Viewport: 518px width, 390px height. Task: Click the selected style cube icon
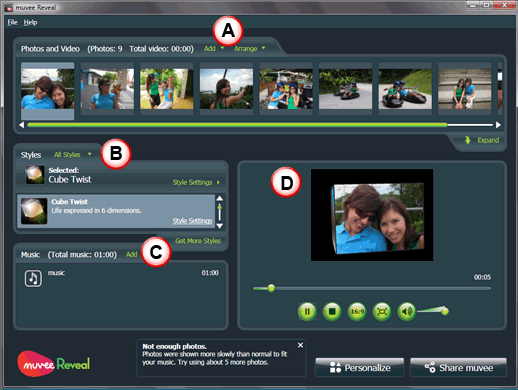pos(35,175)
